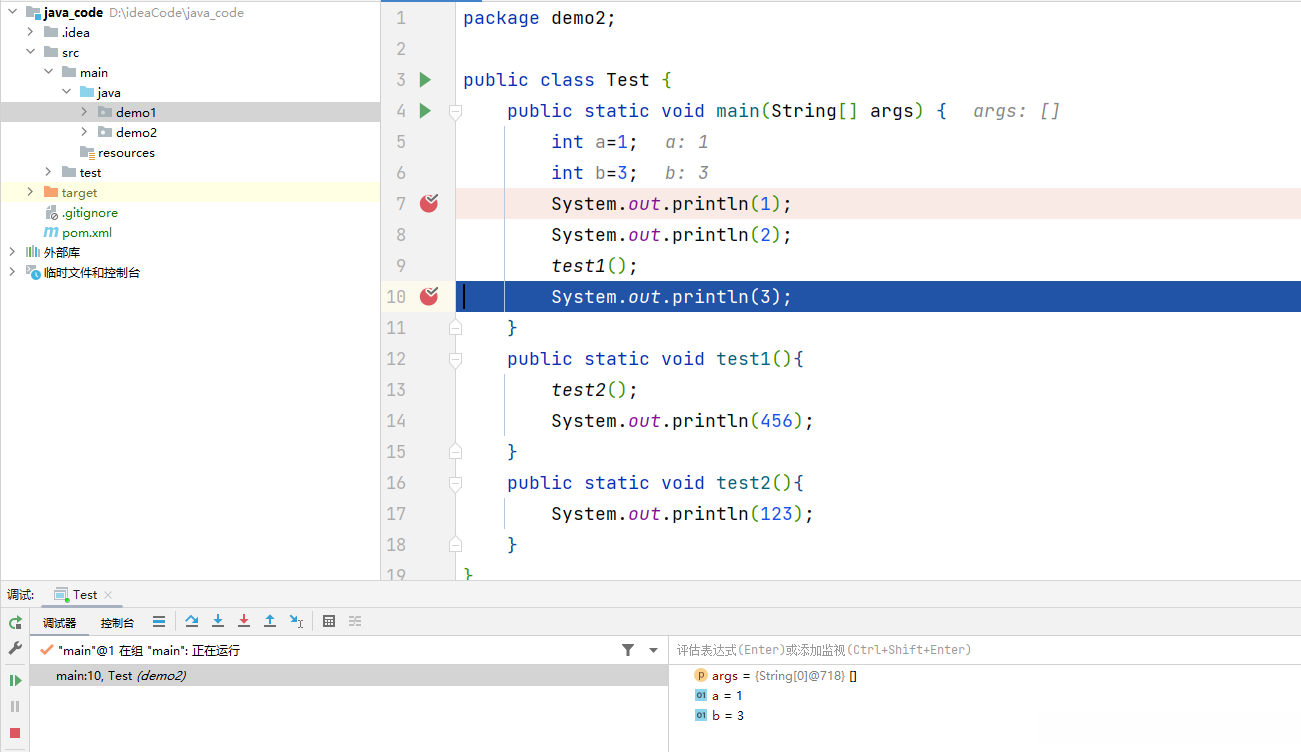The width and height of the screenshot is (1301, 752).
Task: Expand the target folder in project tree
Action: click(30, 192)
